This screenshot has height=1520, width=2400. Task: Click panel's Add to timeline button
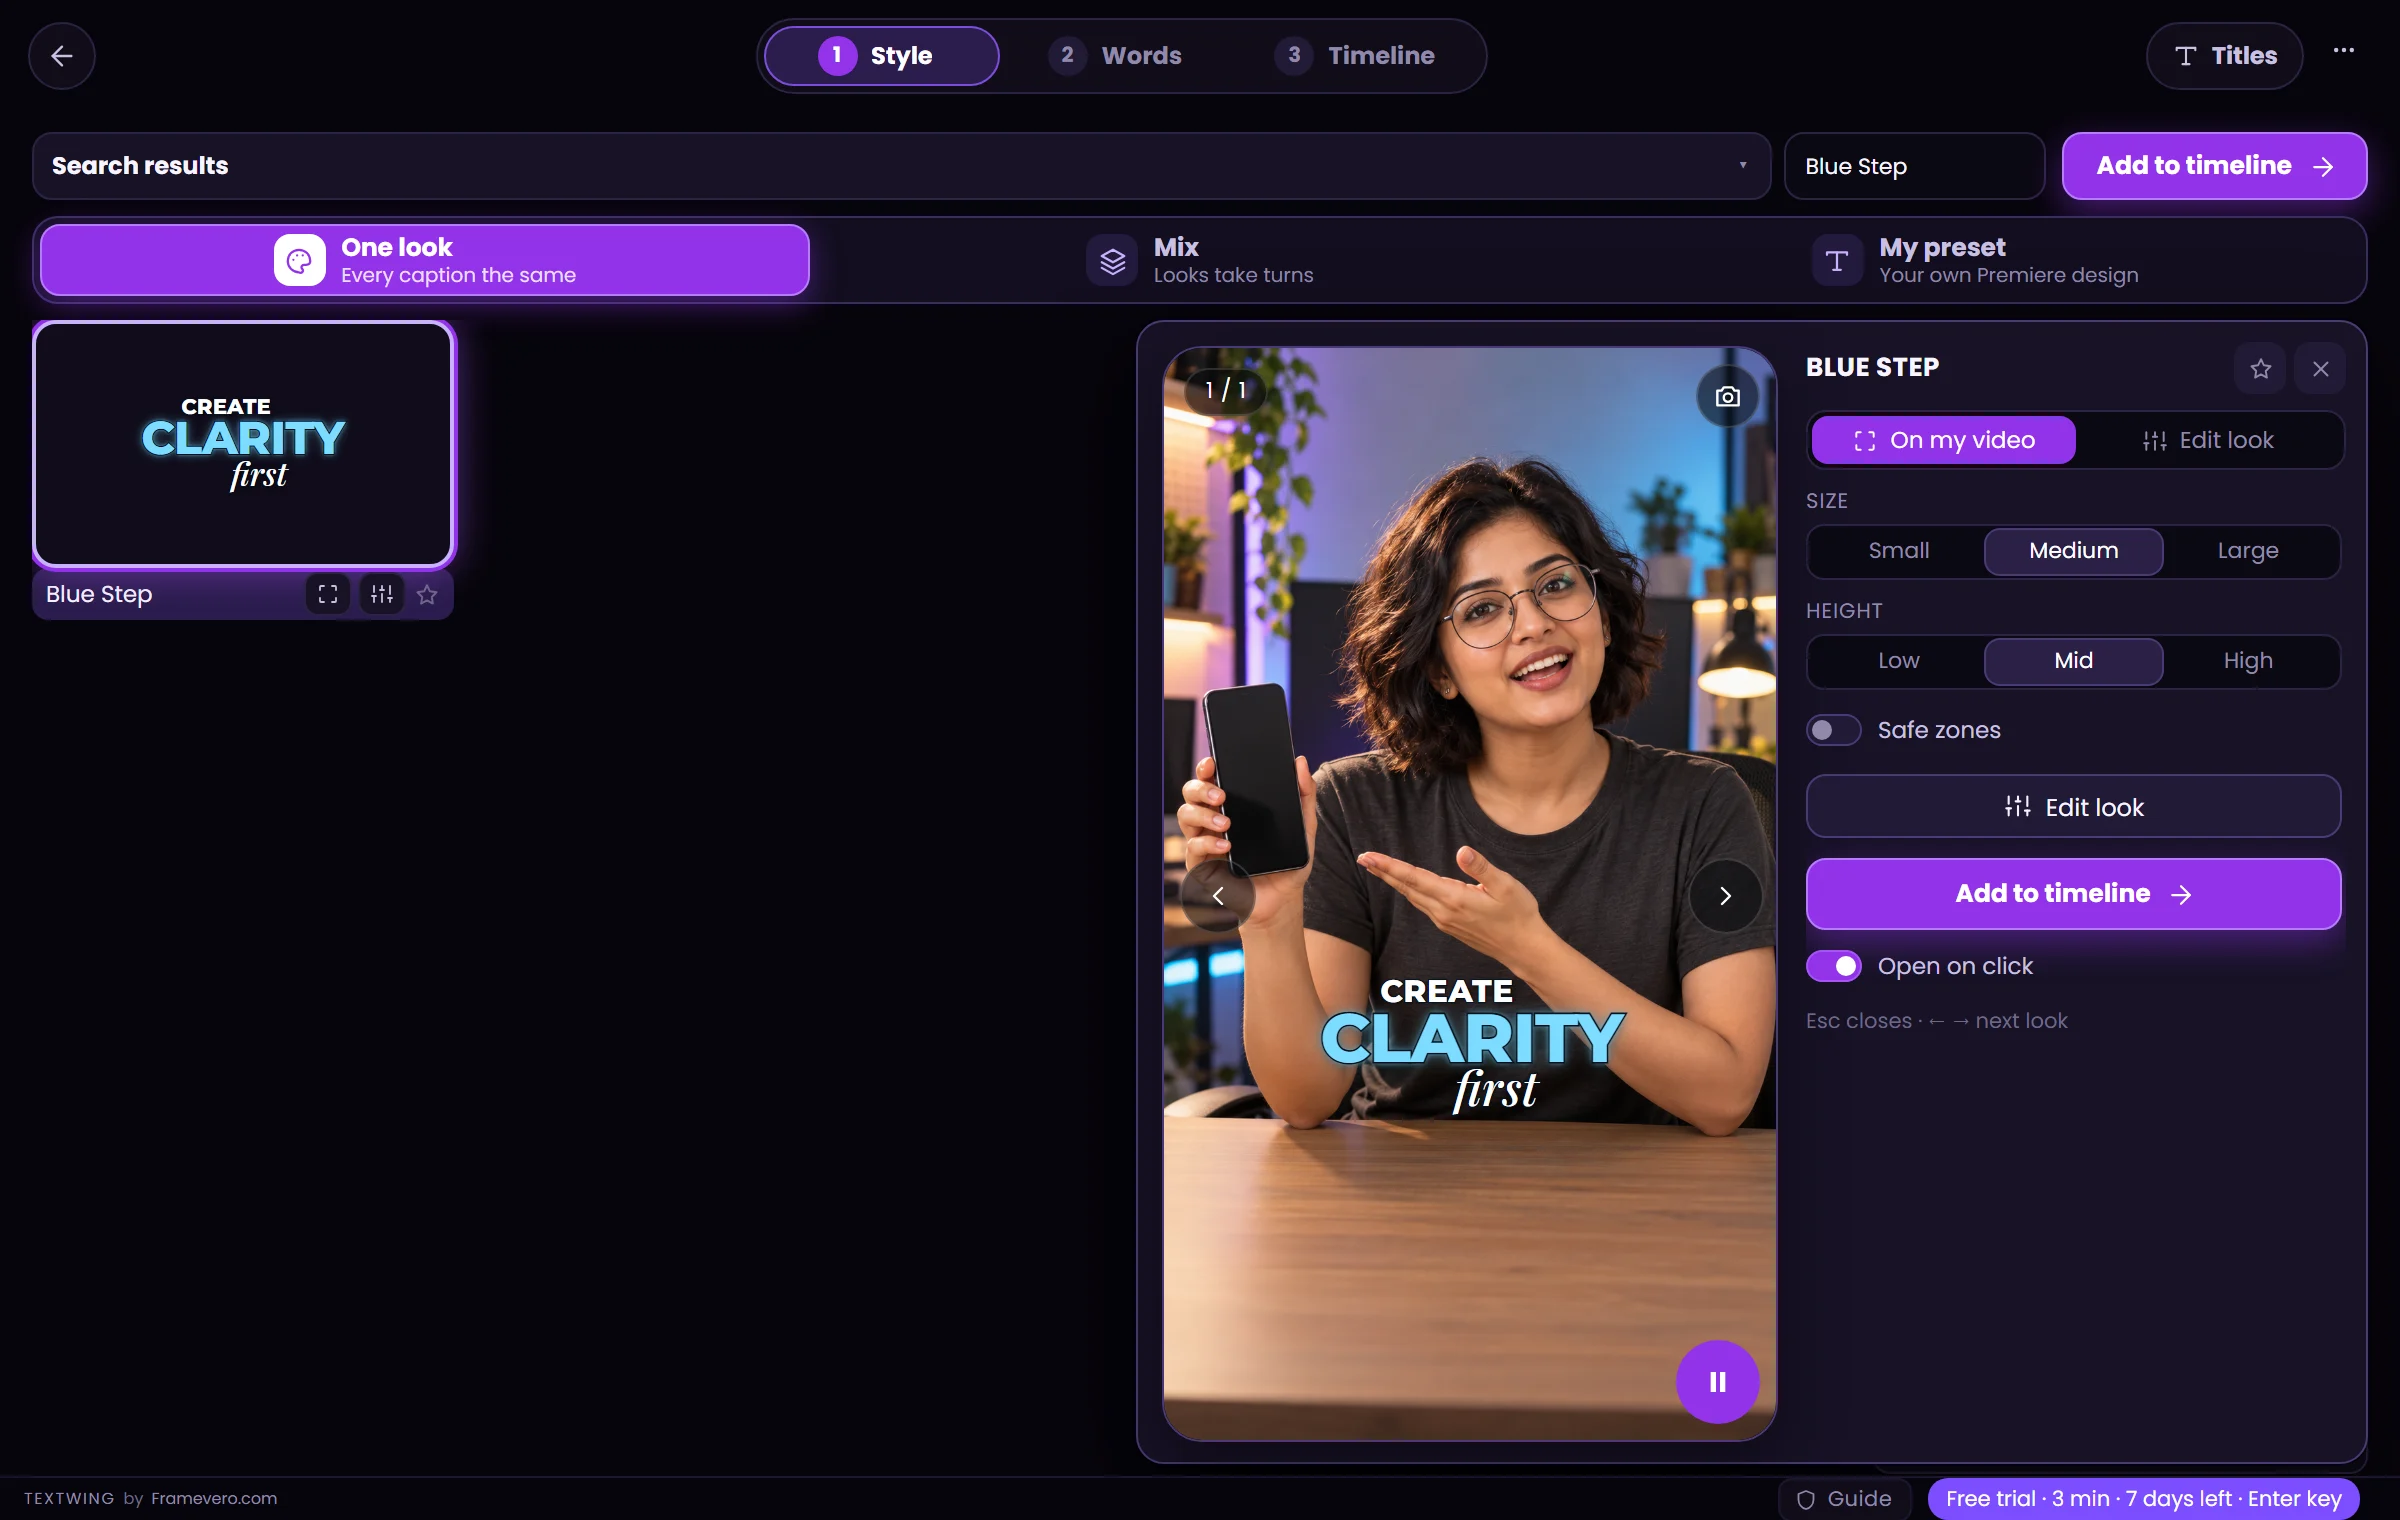tap(2073, 894)
